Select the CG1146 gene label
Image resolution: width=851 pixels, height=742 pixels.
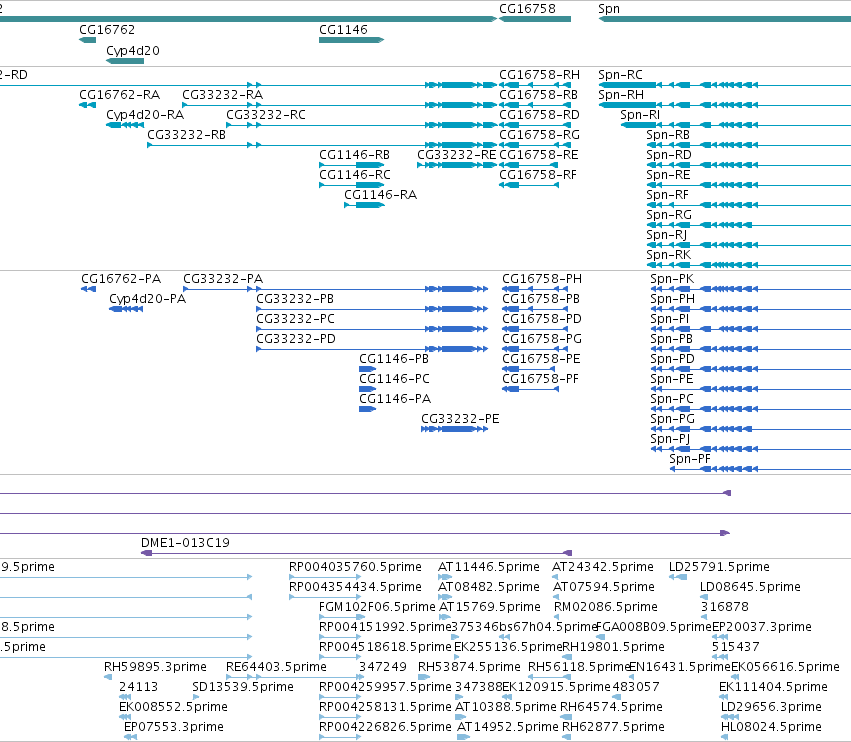pos(343,30)
